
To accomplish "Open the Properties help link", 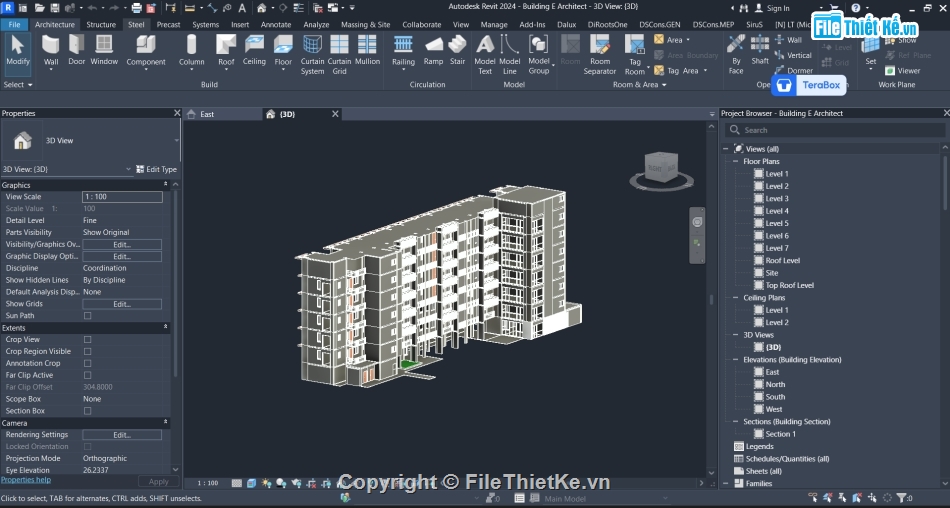I will pos(25,480).
